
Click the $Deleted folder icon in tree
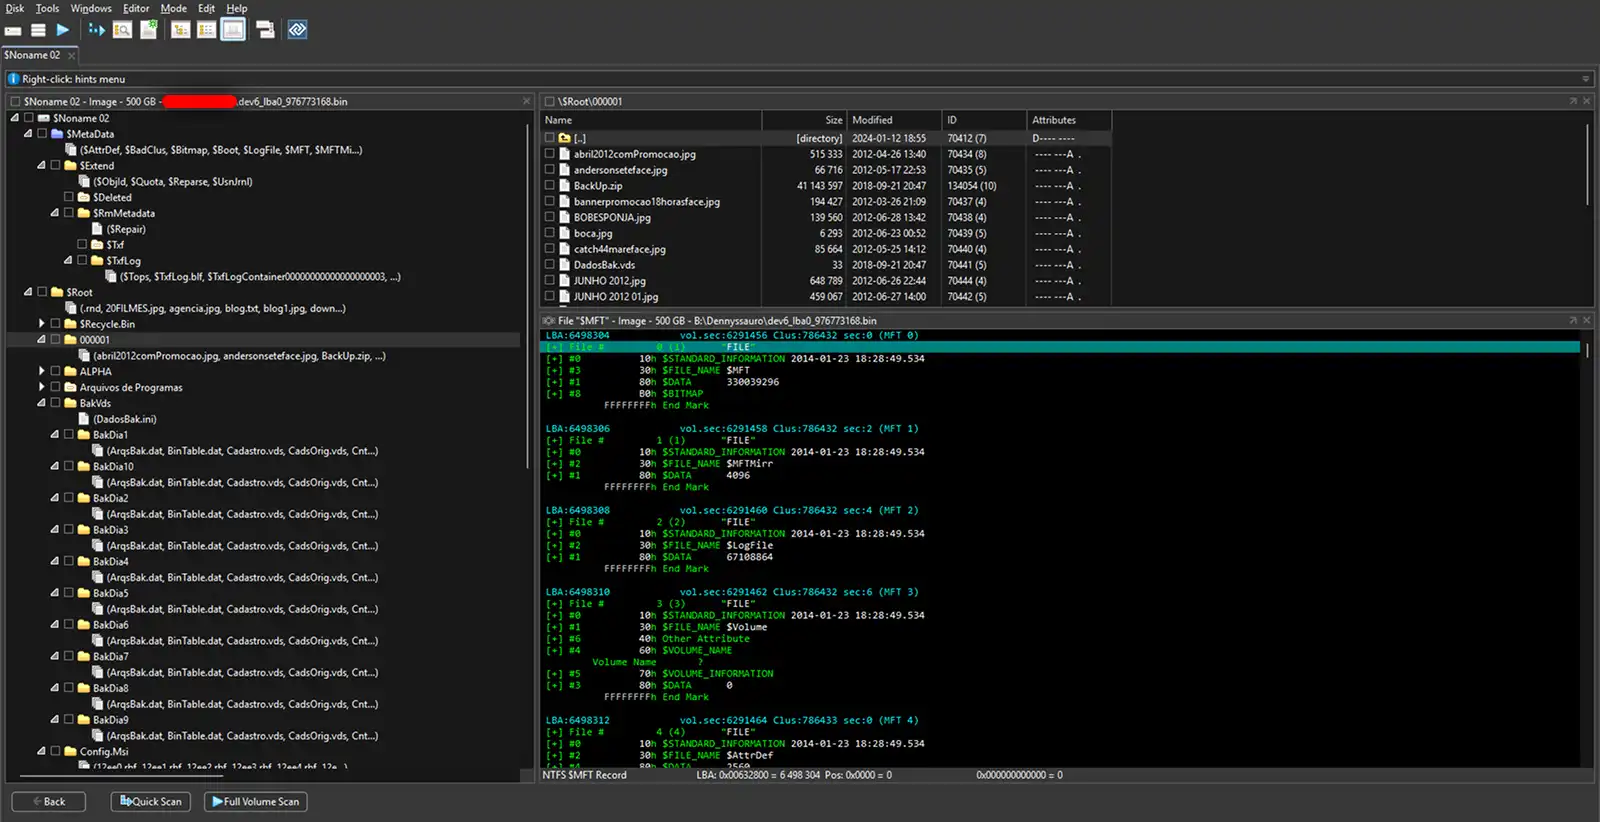click(x=83, y=197)
